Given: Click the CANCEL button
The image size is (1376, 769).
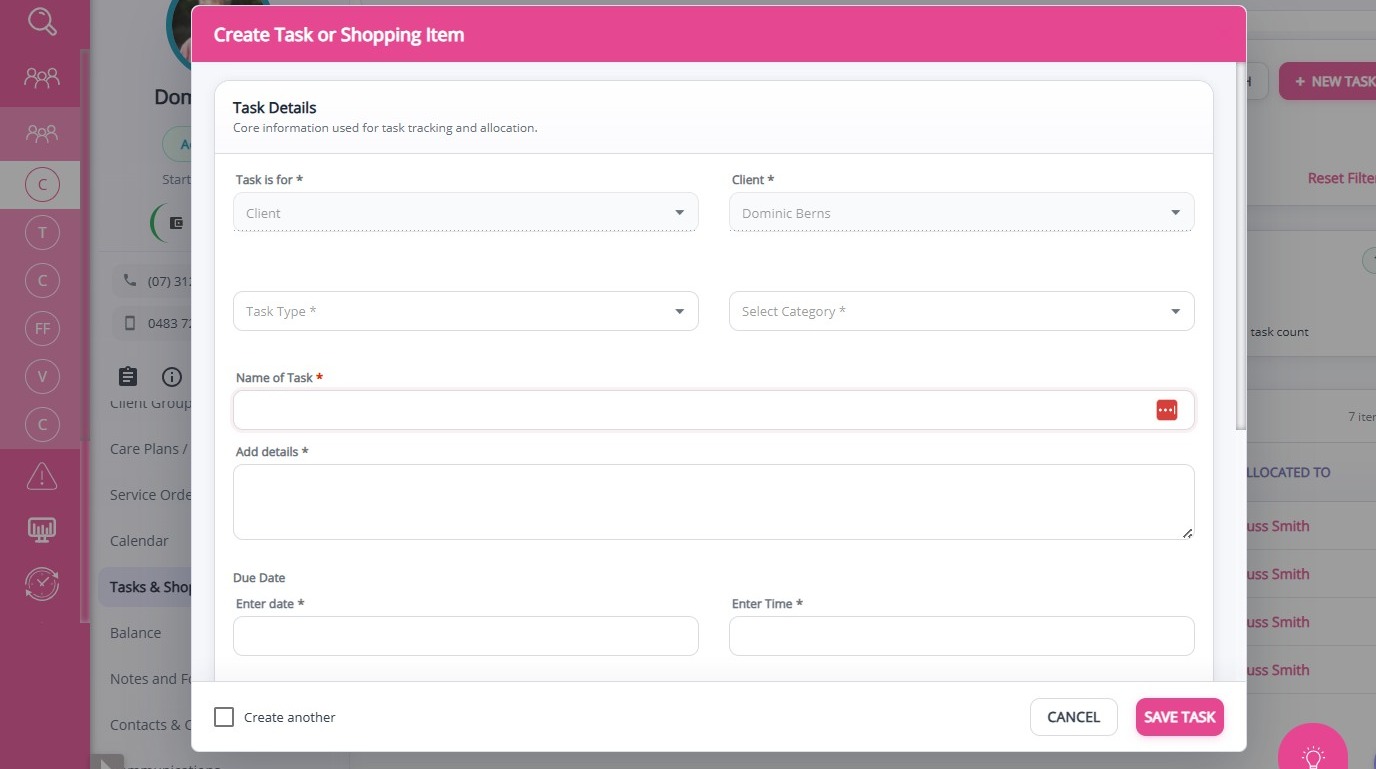Looking at the screenshot, I should pyautogui.click(x=1074, y=717).
